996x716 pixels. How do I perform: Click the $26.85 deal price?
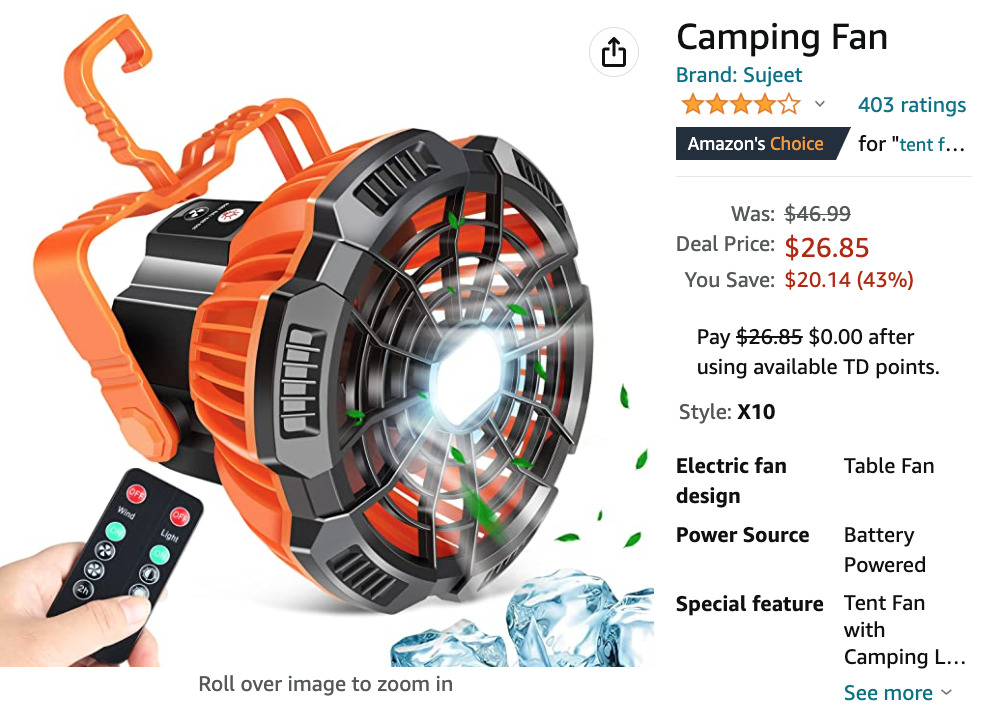826,248
